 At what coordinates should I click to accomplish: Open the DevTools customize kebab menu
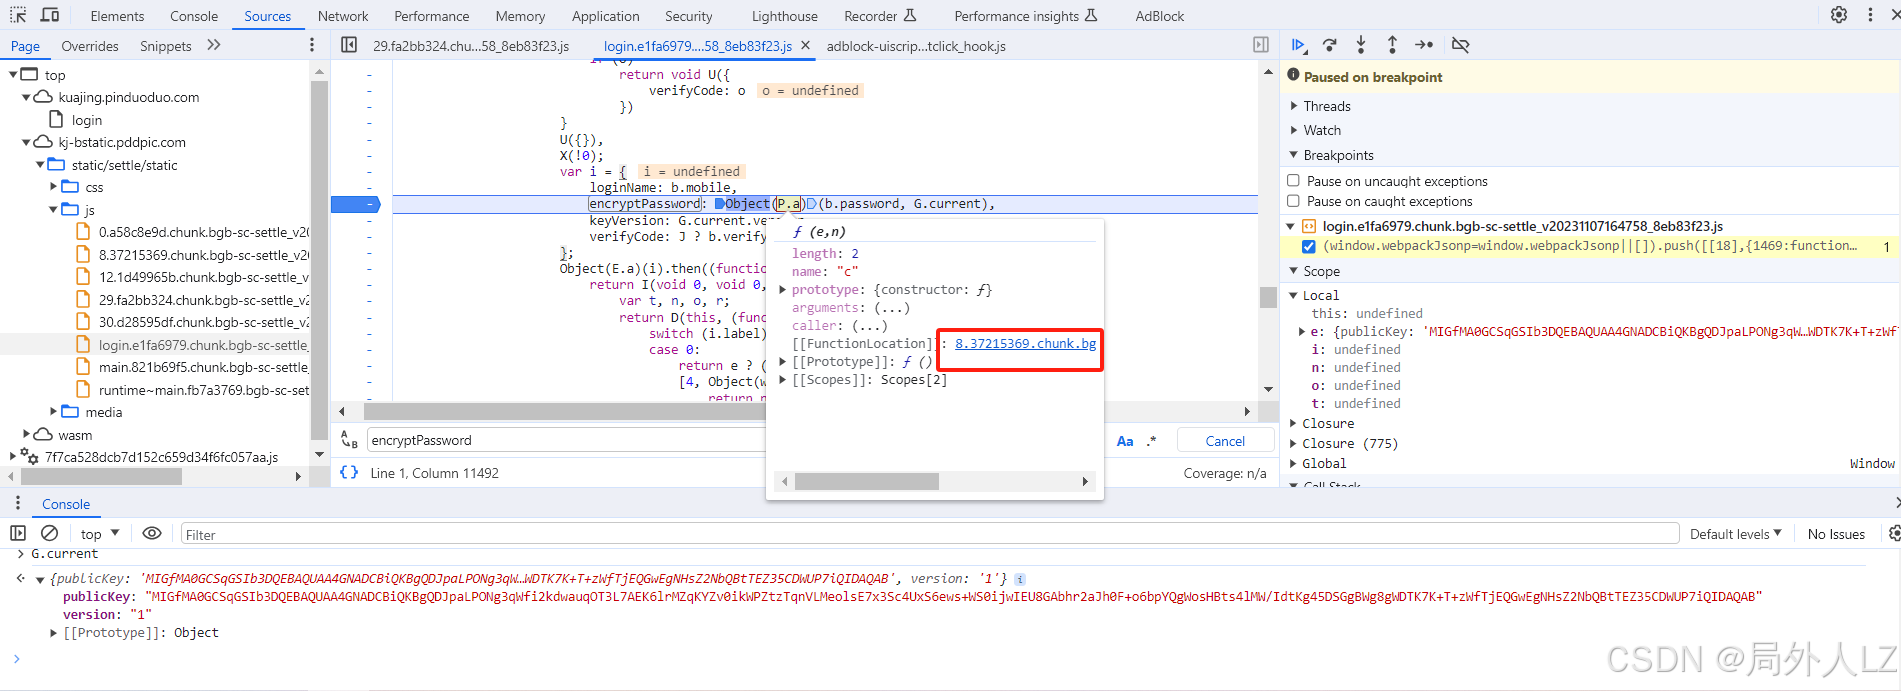(1870, 15)
